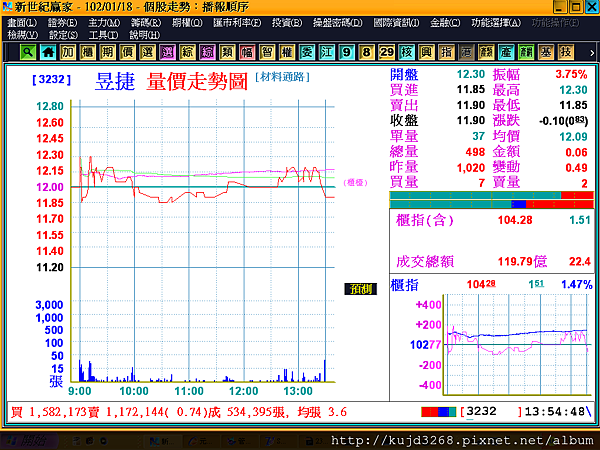Click the 昨量 value 1,020
The image size is (600, 450).
pos(471,168)
